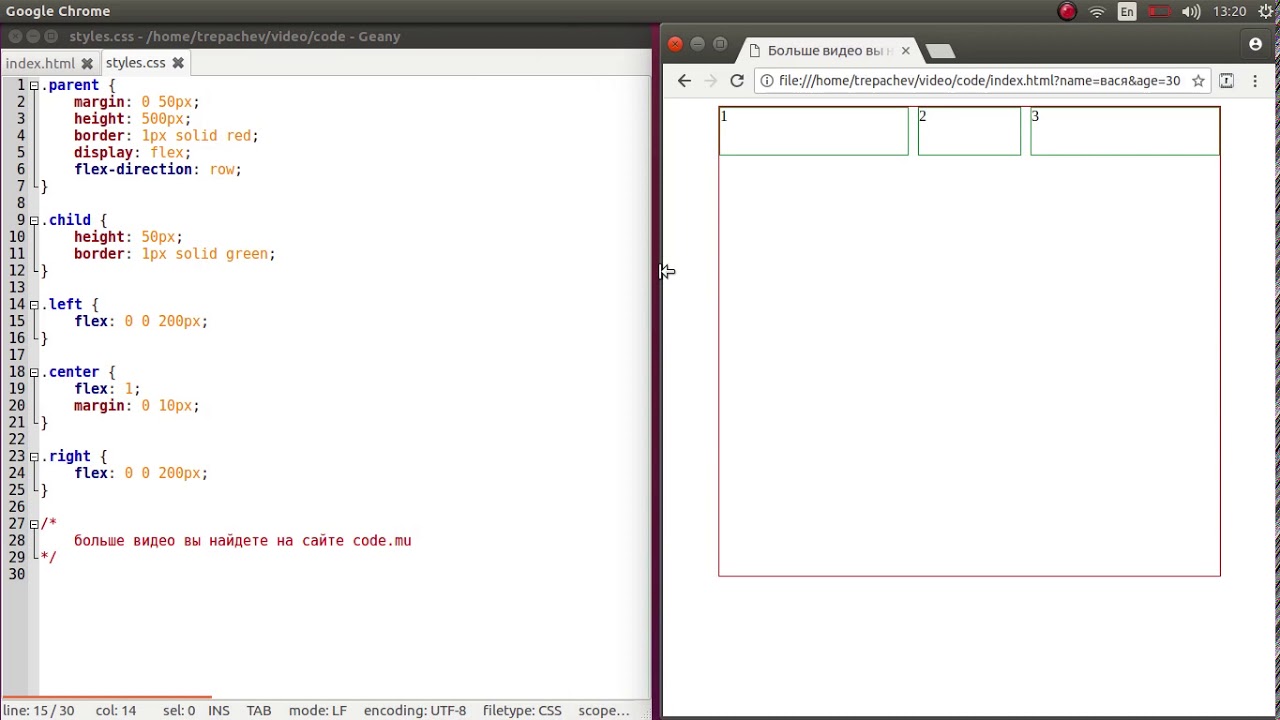Open the Wi-Fi network indicator
The width and height of the screenshot is (1280, 720).
point(1097,12)
